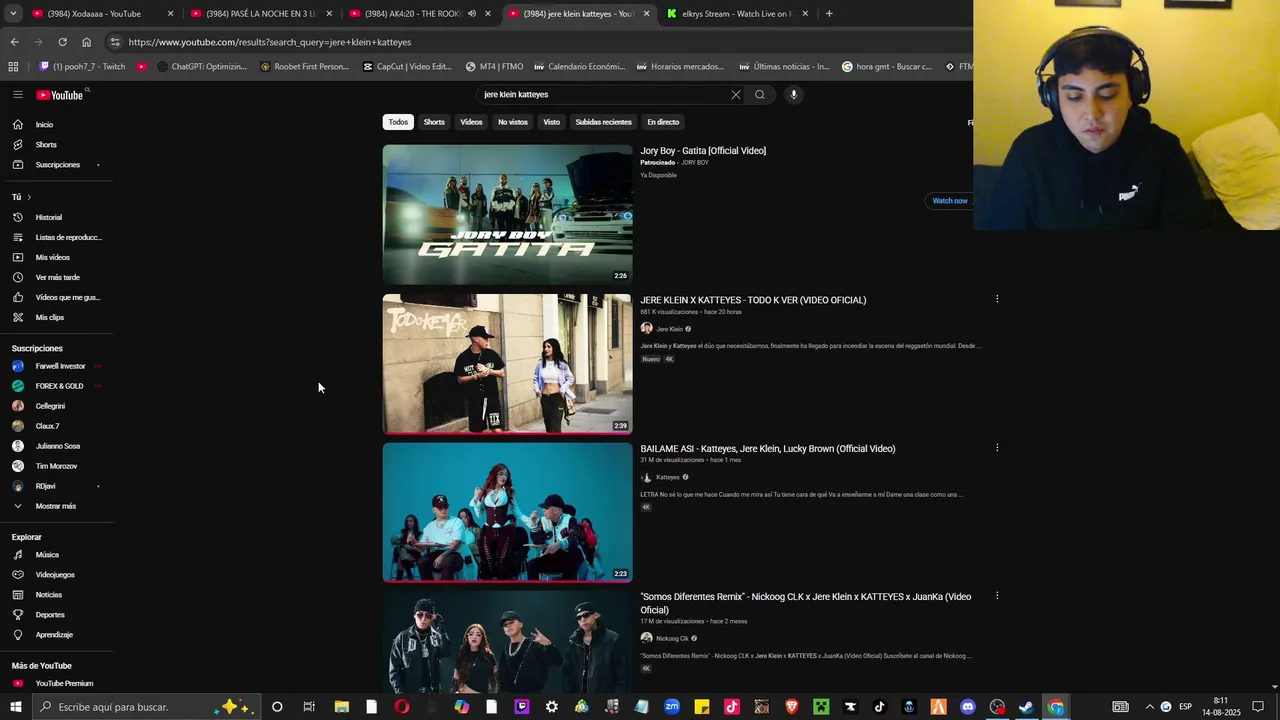Image resolution: width=1280 pixels, height=720 pixels.
Task: Select Todos filter chip
Action: pyautogui.click(x=398, y=122)
